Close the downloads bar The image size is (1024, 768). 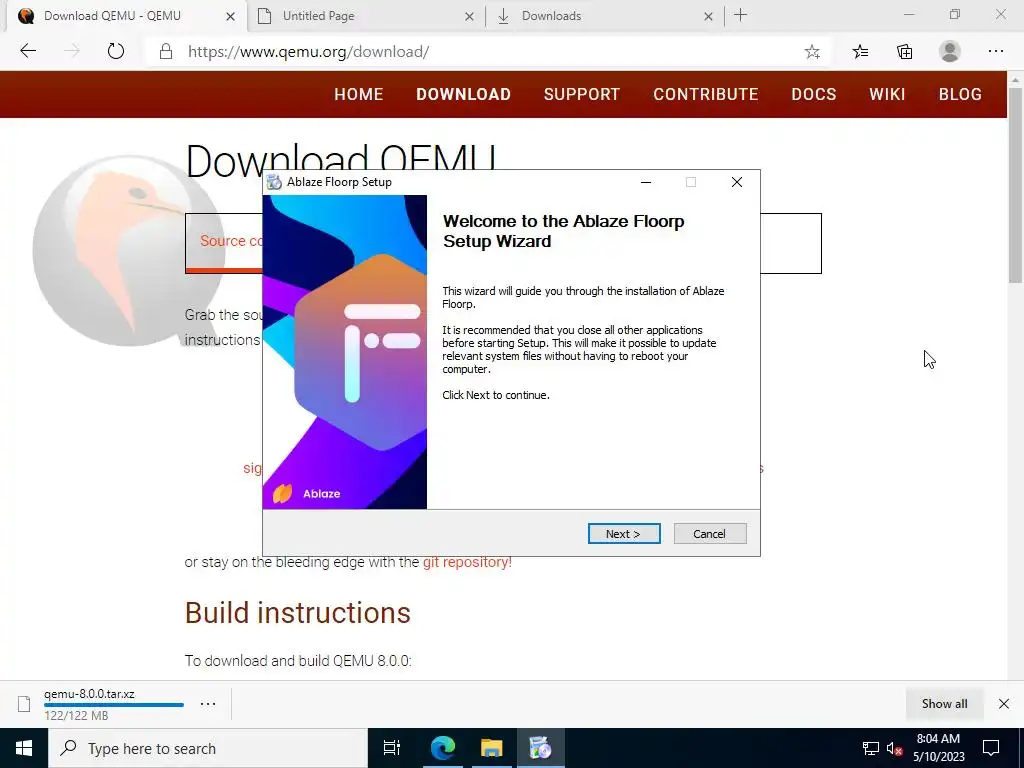[1004, 703]
